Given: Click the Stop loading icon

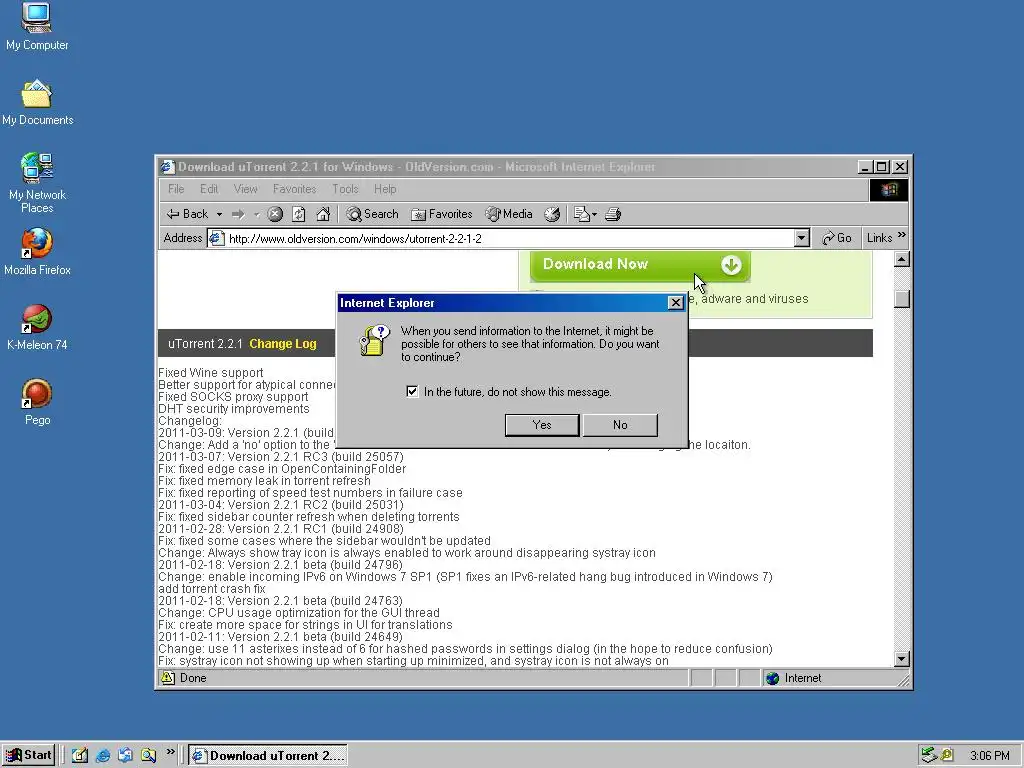Looking at the screenshot, I should pos(276,214).
